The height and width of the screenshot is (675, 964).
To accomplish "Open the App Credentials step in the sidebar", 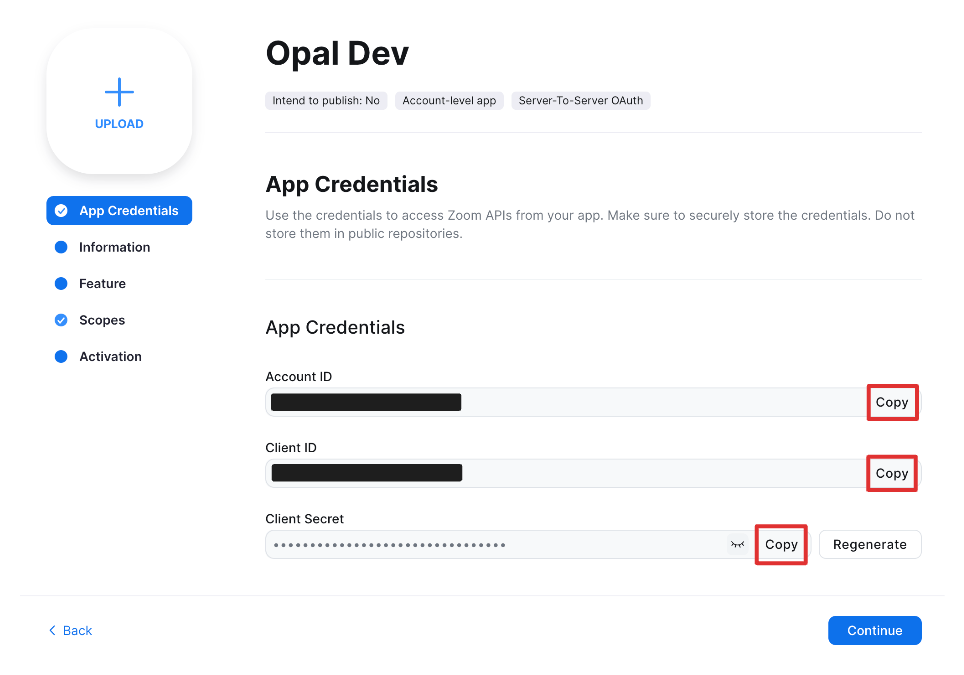I will pyautogui.click(x=119, y=211).
